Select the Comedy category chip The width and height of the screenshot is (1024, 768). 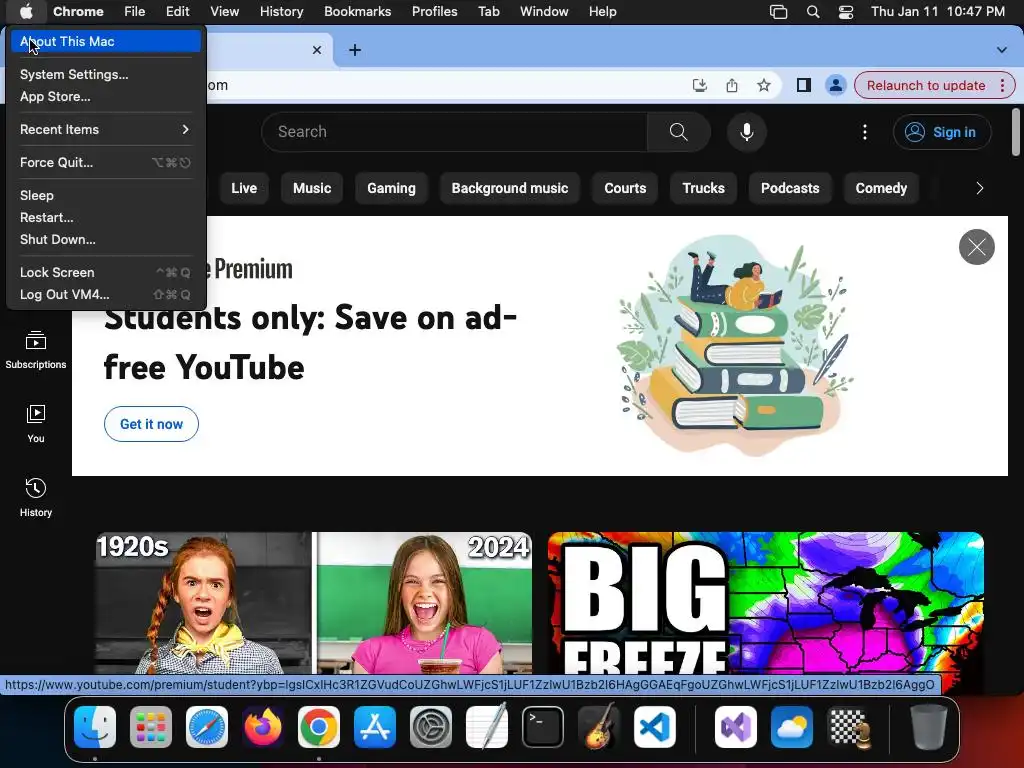point(881,188)
